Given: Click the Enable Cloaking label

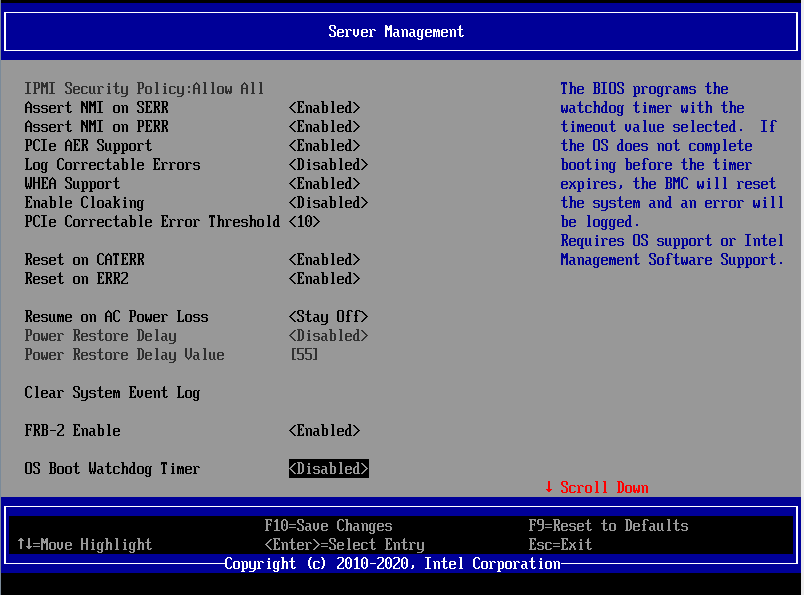Looking at the screenshot, I should point(85,203).
